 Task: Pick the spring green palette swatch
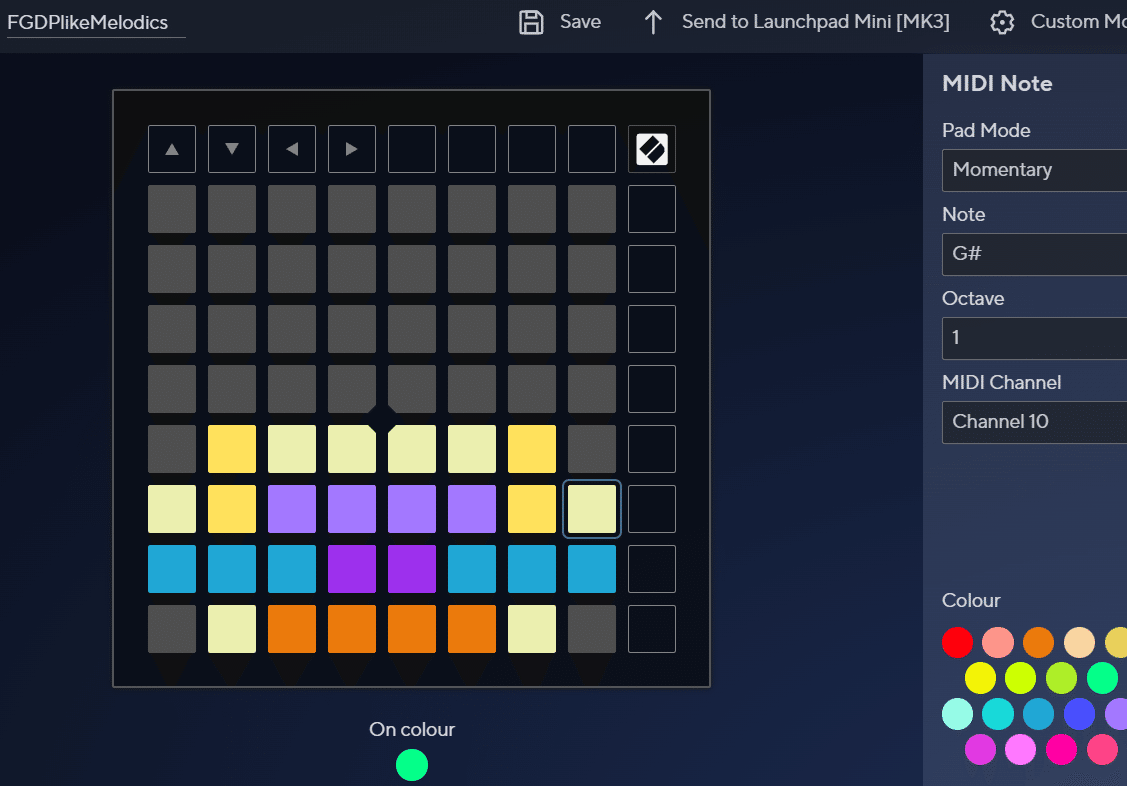(x=1102, y=678)
